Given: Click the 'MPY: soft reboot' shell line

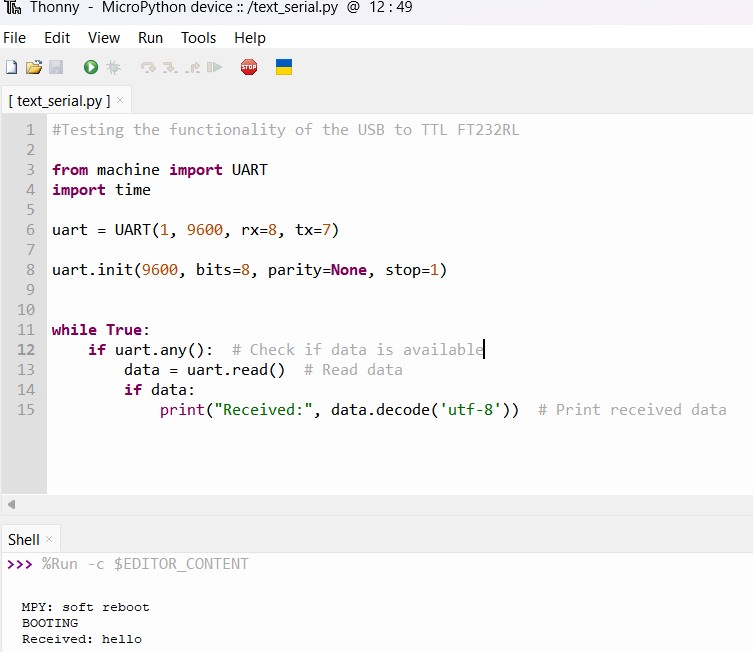Looking at the screenshot, I should coord(85,607).
